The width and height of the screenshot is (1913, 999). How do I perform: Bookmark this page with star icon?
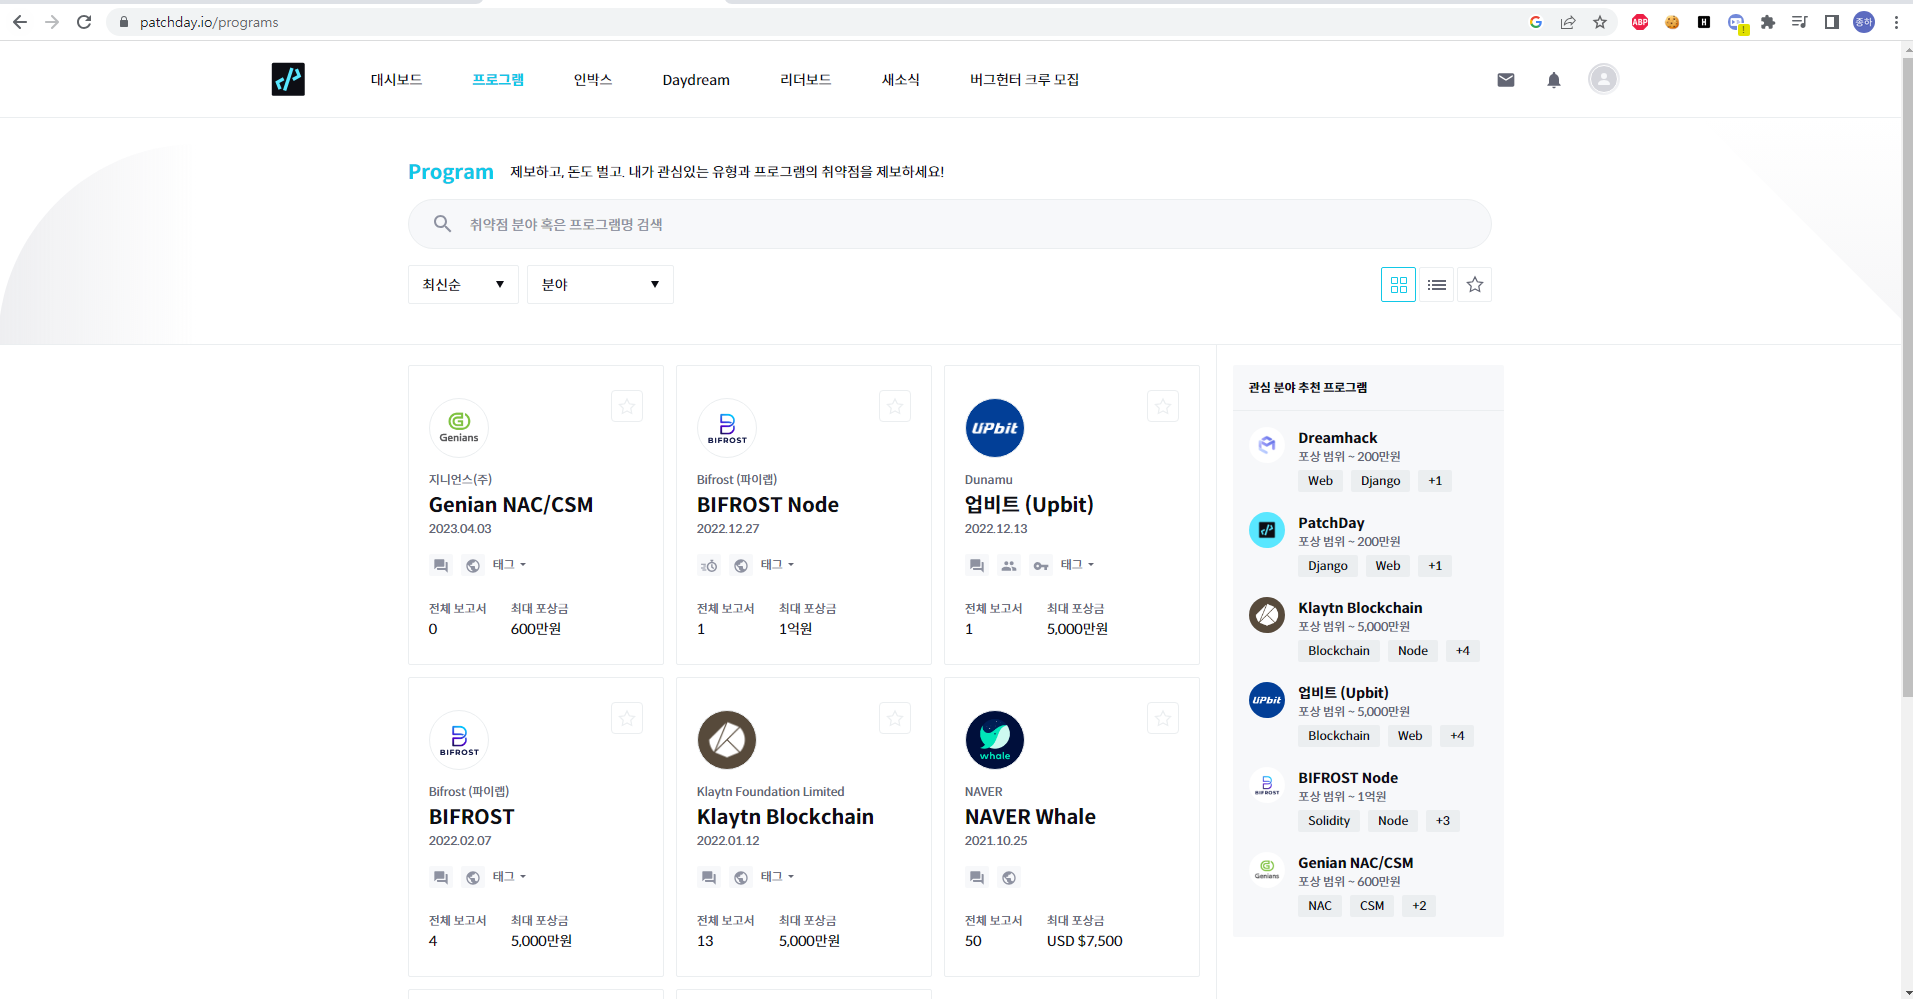point(1600,22)
